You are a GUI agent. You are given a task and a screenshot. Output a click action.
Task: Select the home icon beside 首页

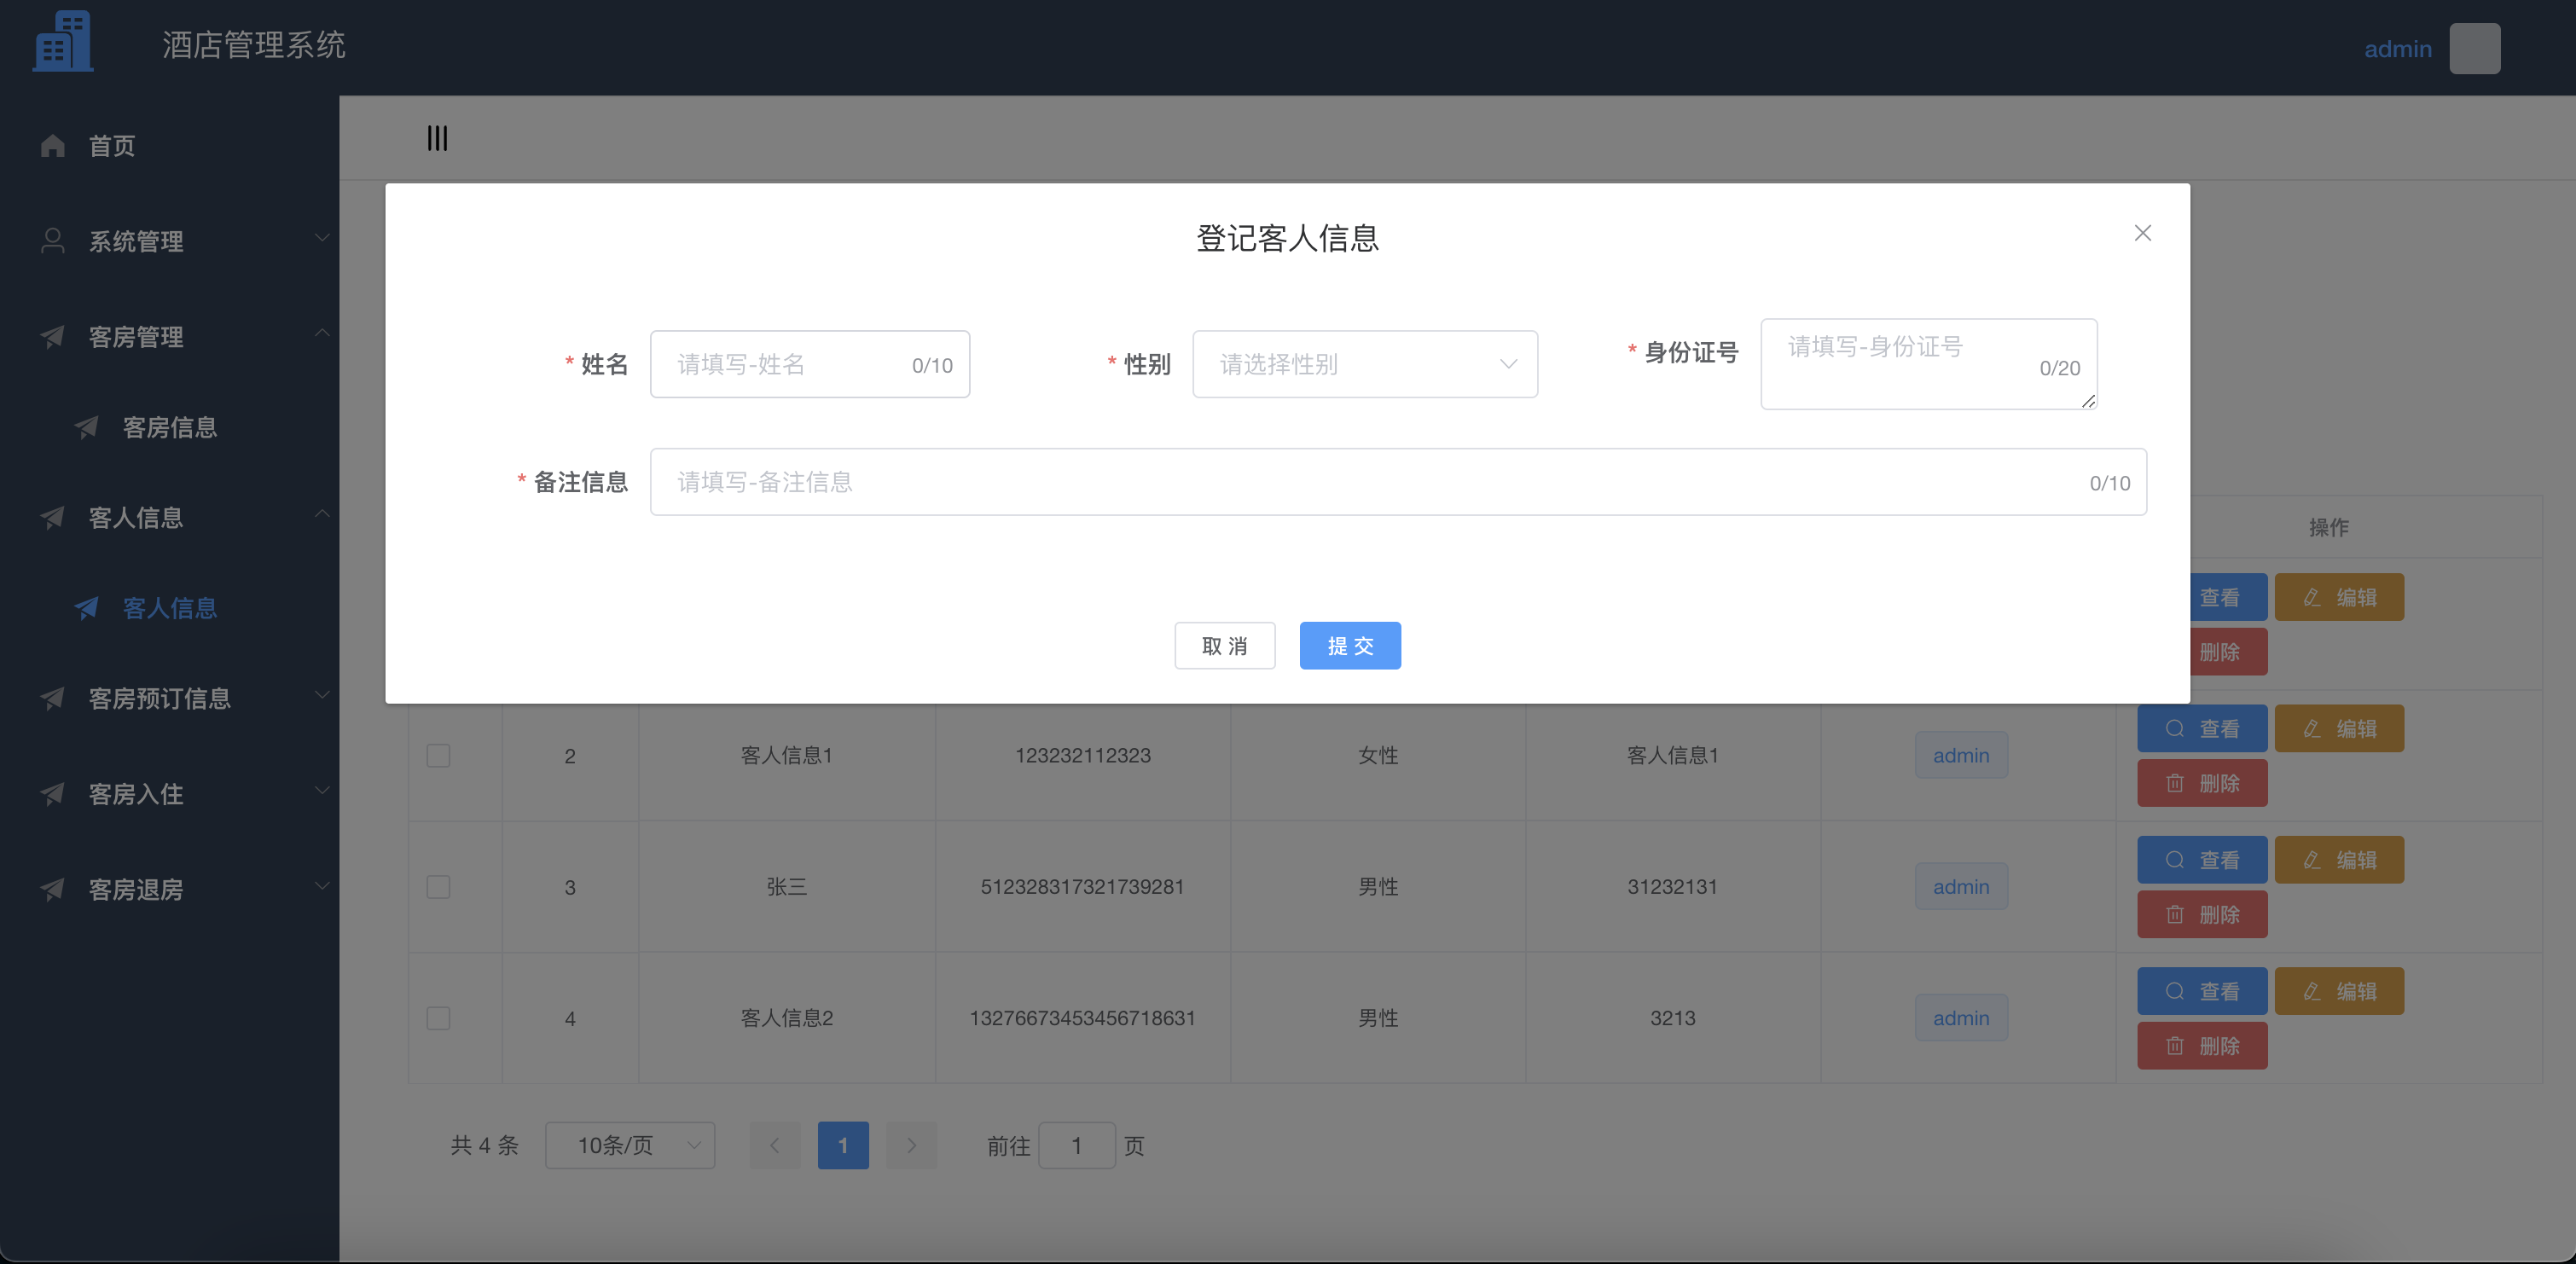[x=53, y=146]
